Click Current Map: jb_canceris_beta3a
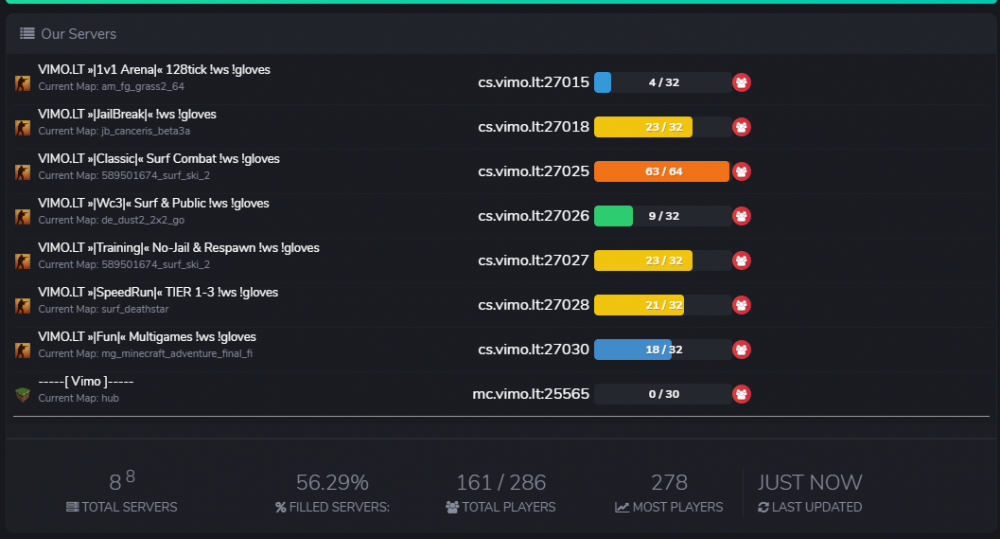The image size is (1000, 539). pyautogui.click(x=114, y=131)
